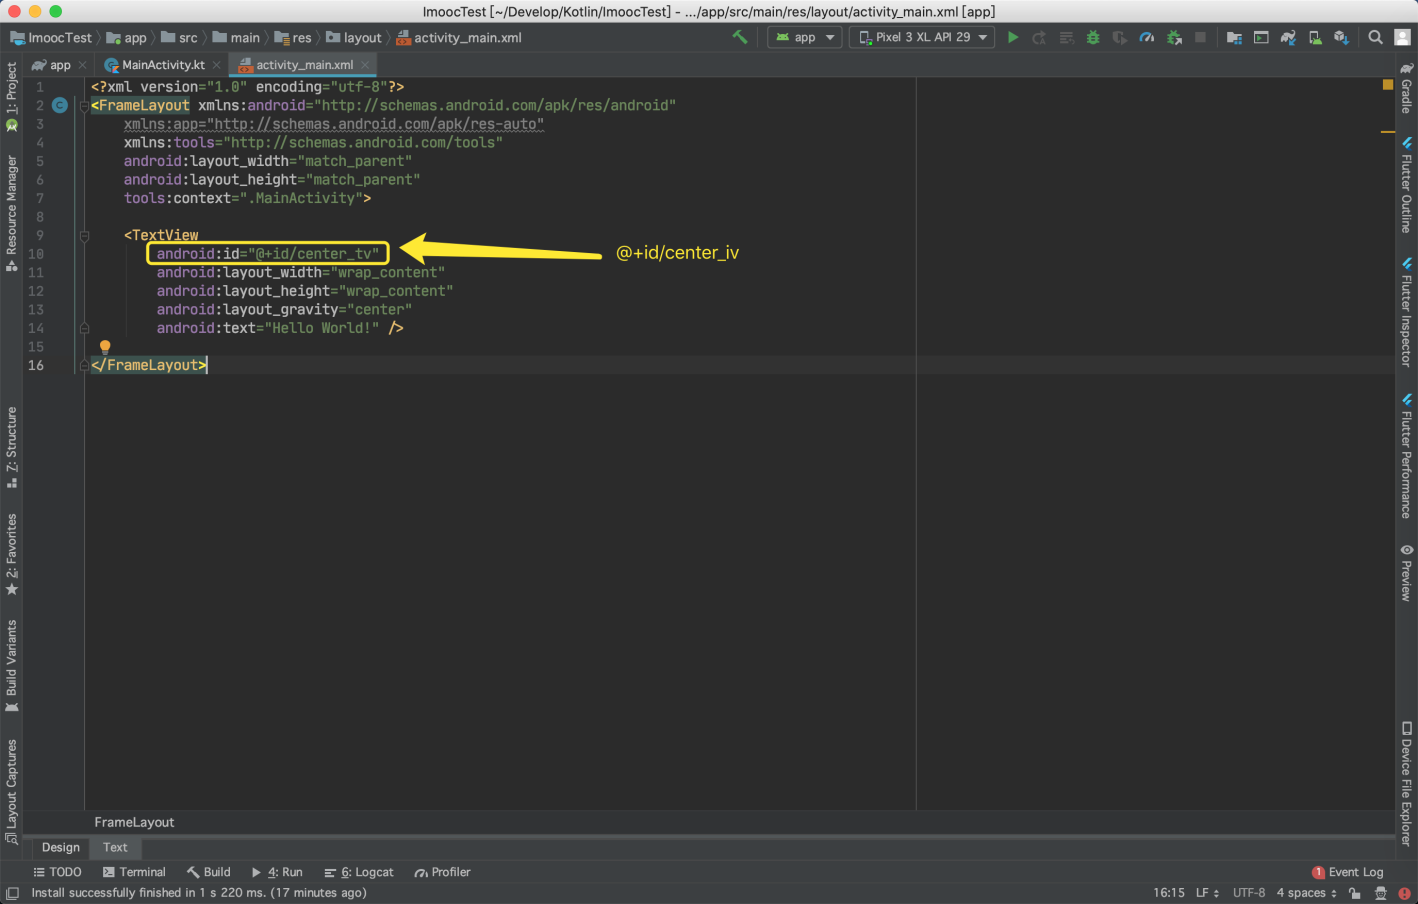Open the 2: Favorites tool window
Screen dimensions: 1418x904
coord(12,554)
